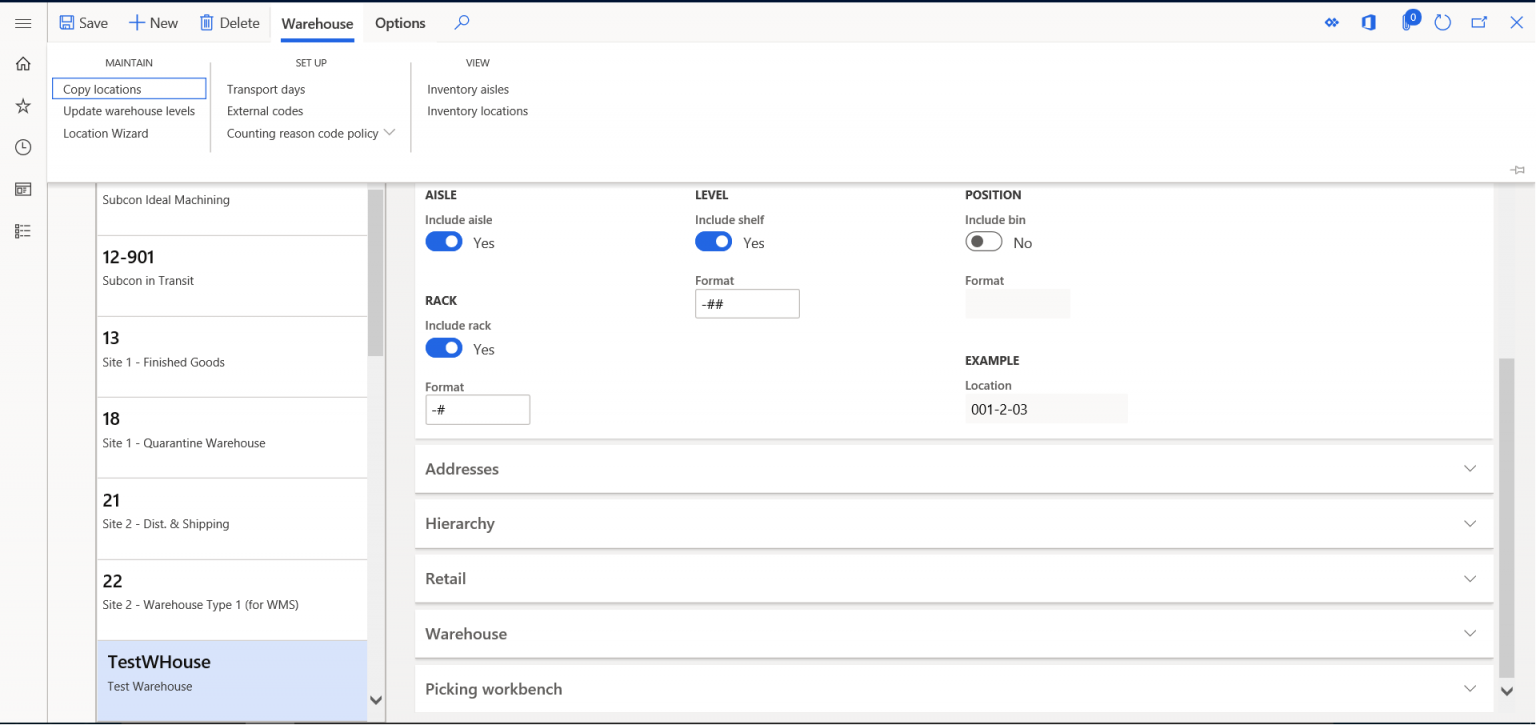
Task: Launch the Location Wizard
Action: 105,132
